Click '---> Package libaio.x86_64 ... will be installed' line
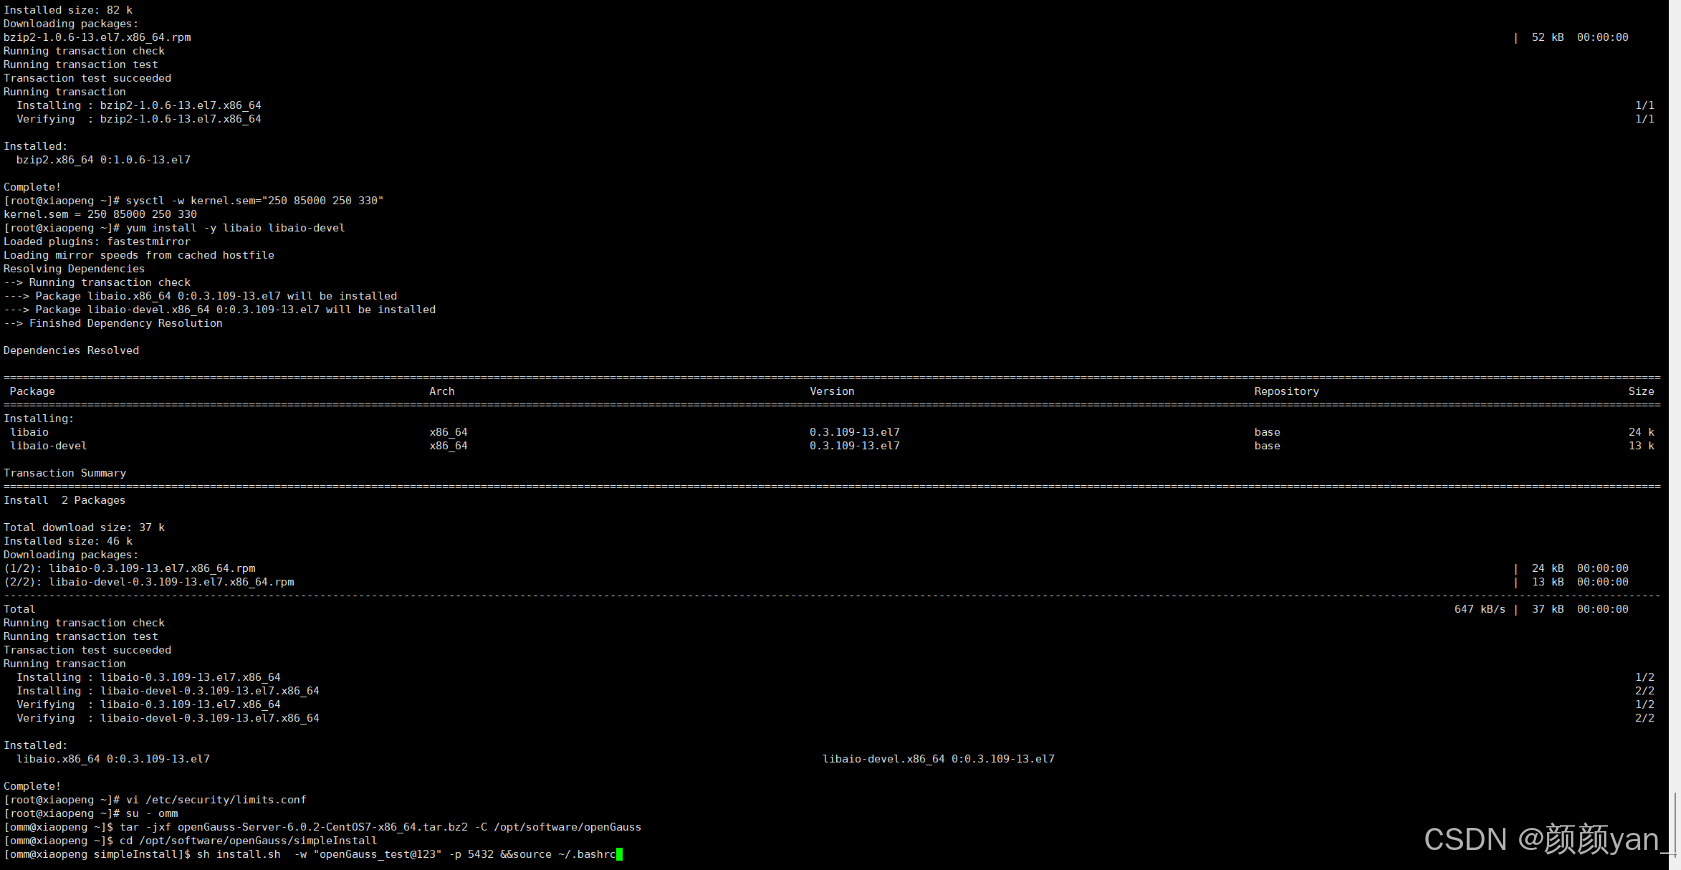Viewport: 1681px width, 870px height. click(200, 296)
